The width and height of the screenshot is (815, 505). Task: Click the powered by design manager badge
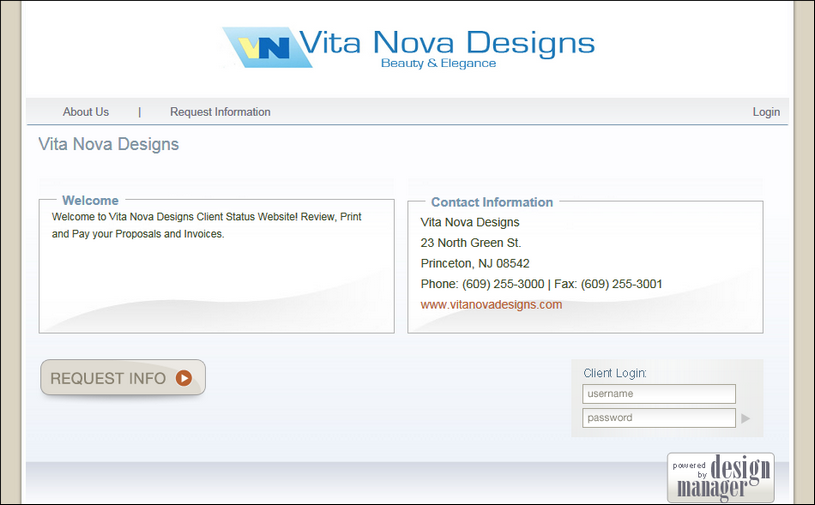coord(720,477)
